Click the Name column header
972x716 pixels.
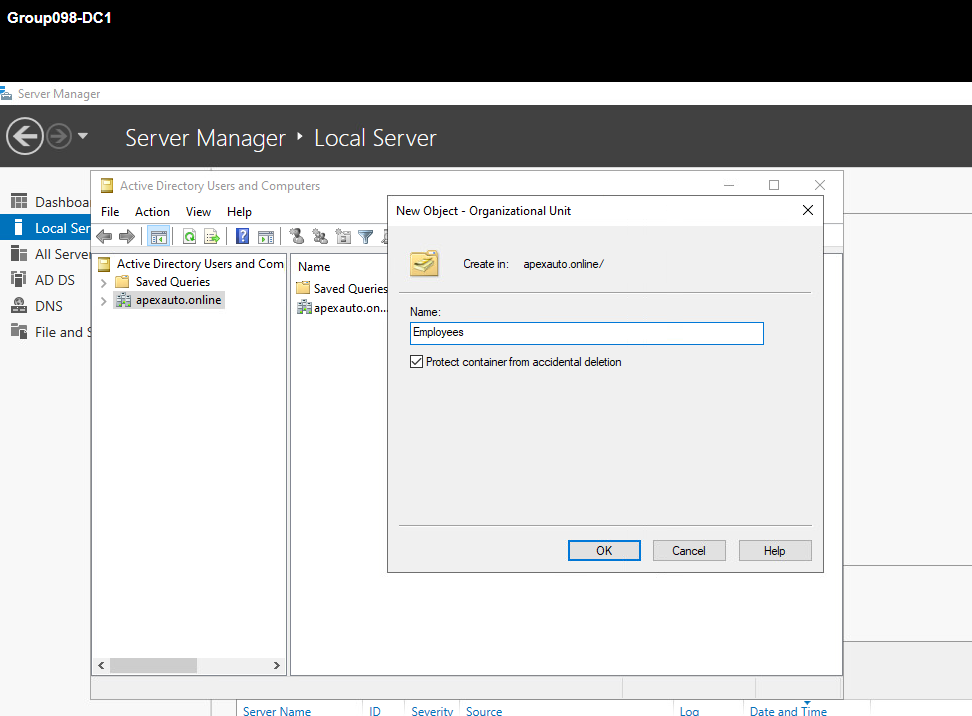click(x=314, y=267)
